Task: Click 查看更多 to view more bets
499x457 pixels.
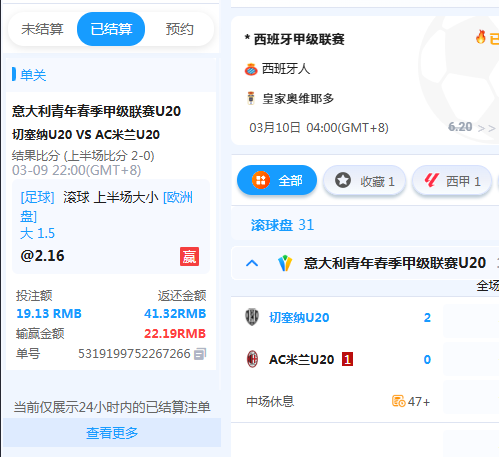Action: pyautogui.click(x=112, y=433)
